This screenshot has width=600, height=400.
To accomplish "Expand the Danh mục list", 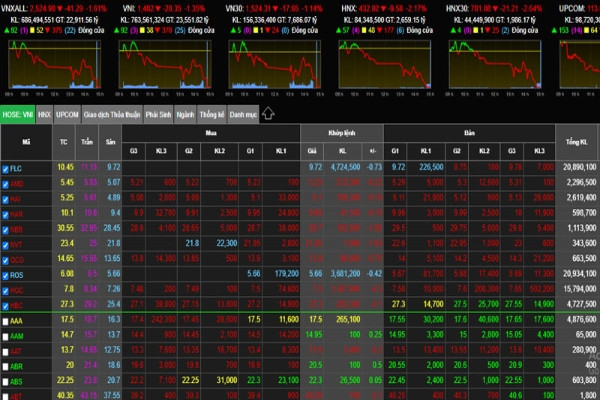I will pyautogui.click(x=241, y=114).
